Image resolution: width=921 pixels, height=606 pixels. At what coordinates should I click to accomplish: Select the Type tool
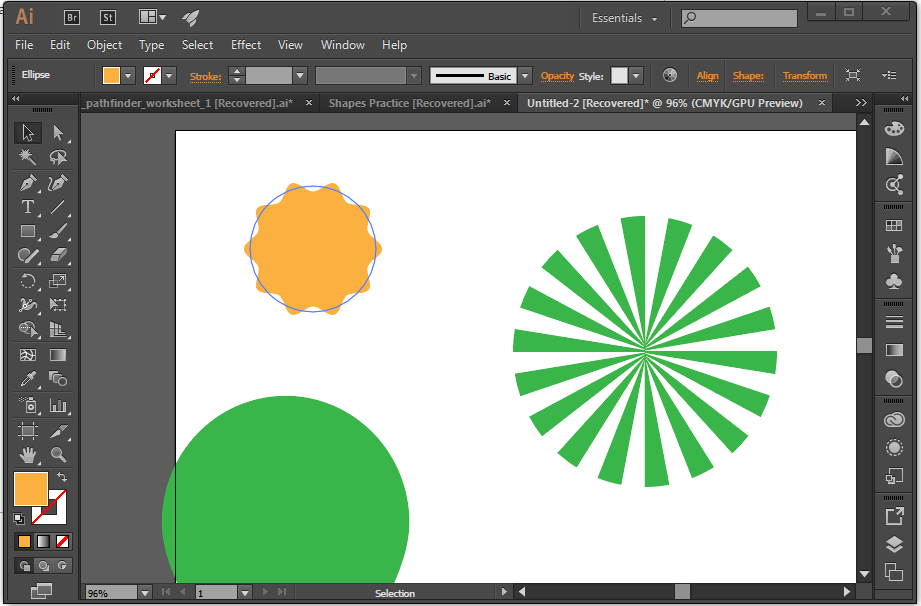[28, 207]
